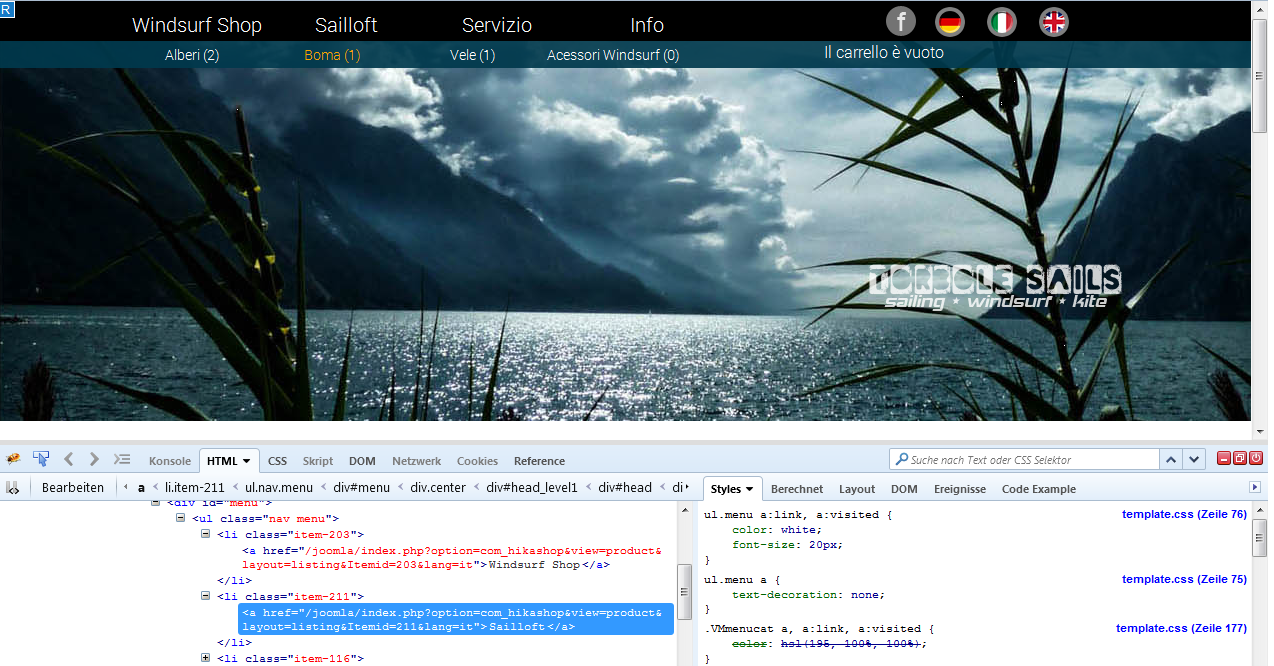Jump to previous search result arrow
Screen dimensions: 1274x666
pyautogui.click(x=1171, y=459)
